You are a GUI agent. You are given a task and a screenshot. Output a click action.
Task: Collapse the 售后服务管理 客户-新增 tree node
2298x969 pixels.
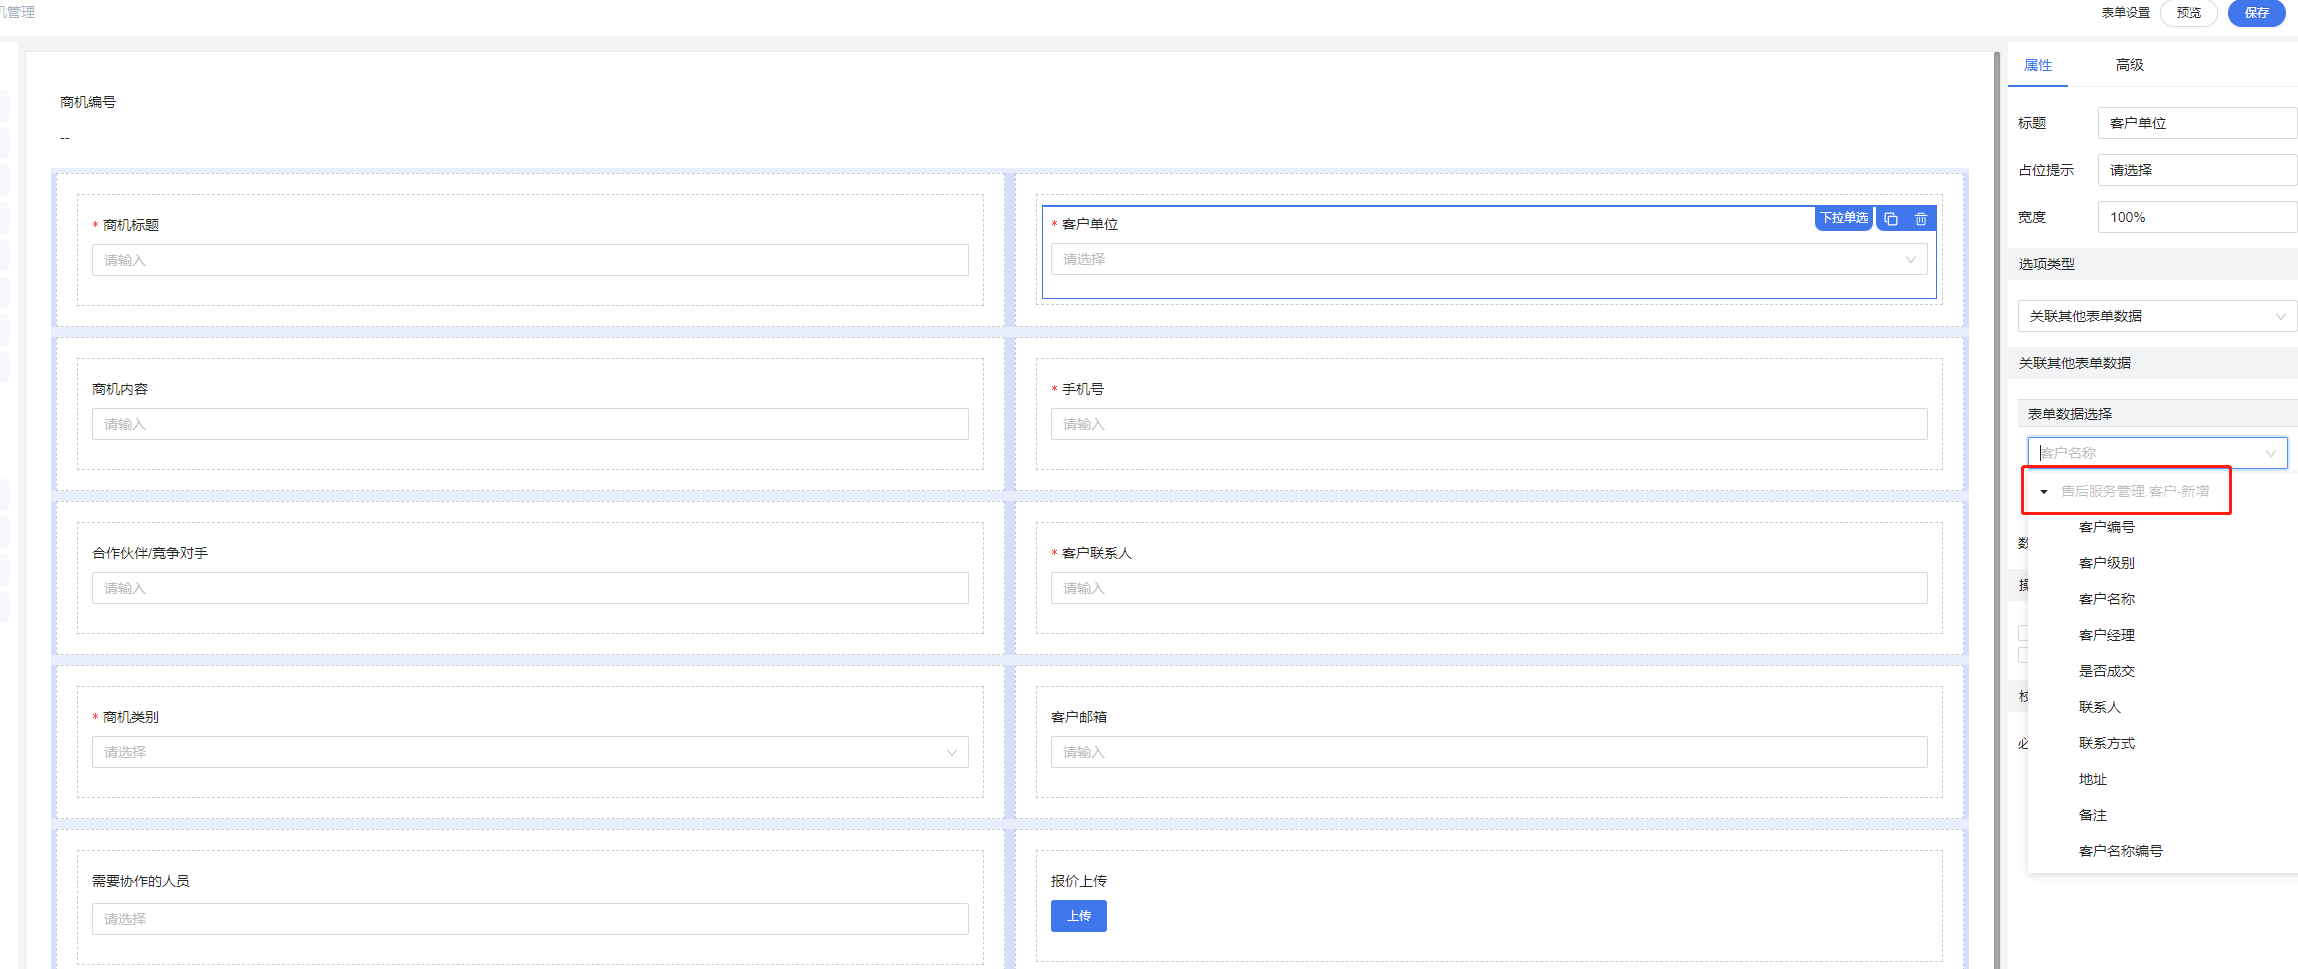click(2044, 491)
